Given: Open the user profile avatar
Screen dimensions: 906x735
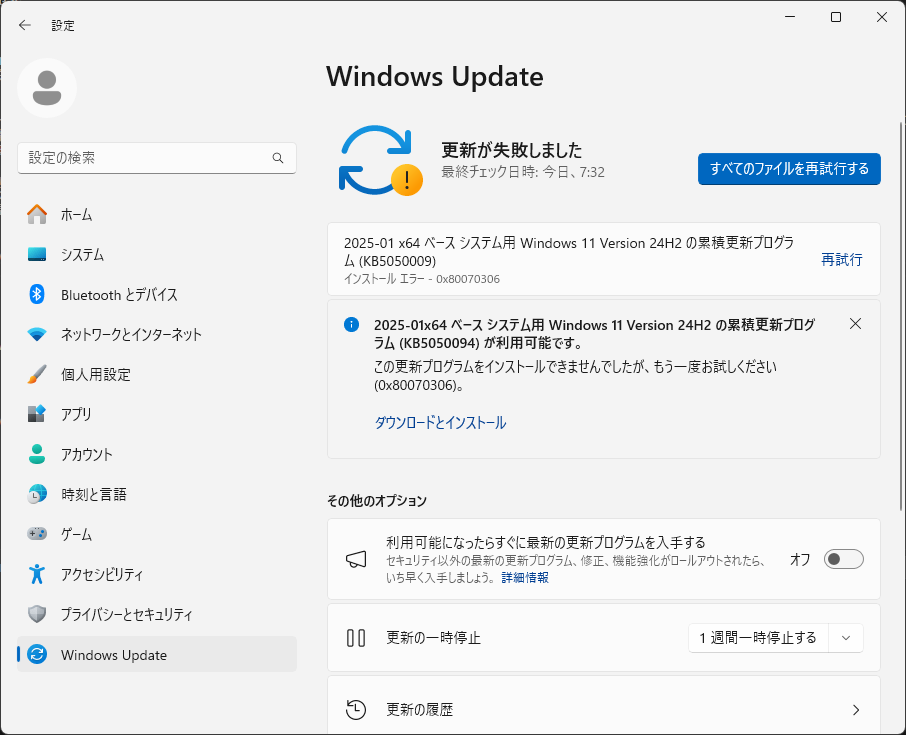Looking at the screenshot, I should click(47, 88).
